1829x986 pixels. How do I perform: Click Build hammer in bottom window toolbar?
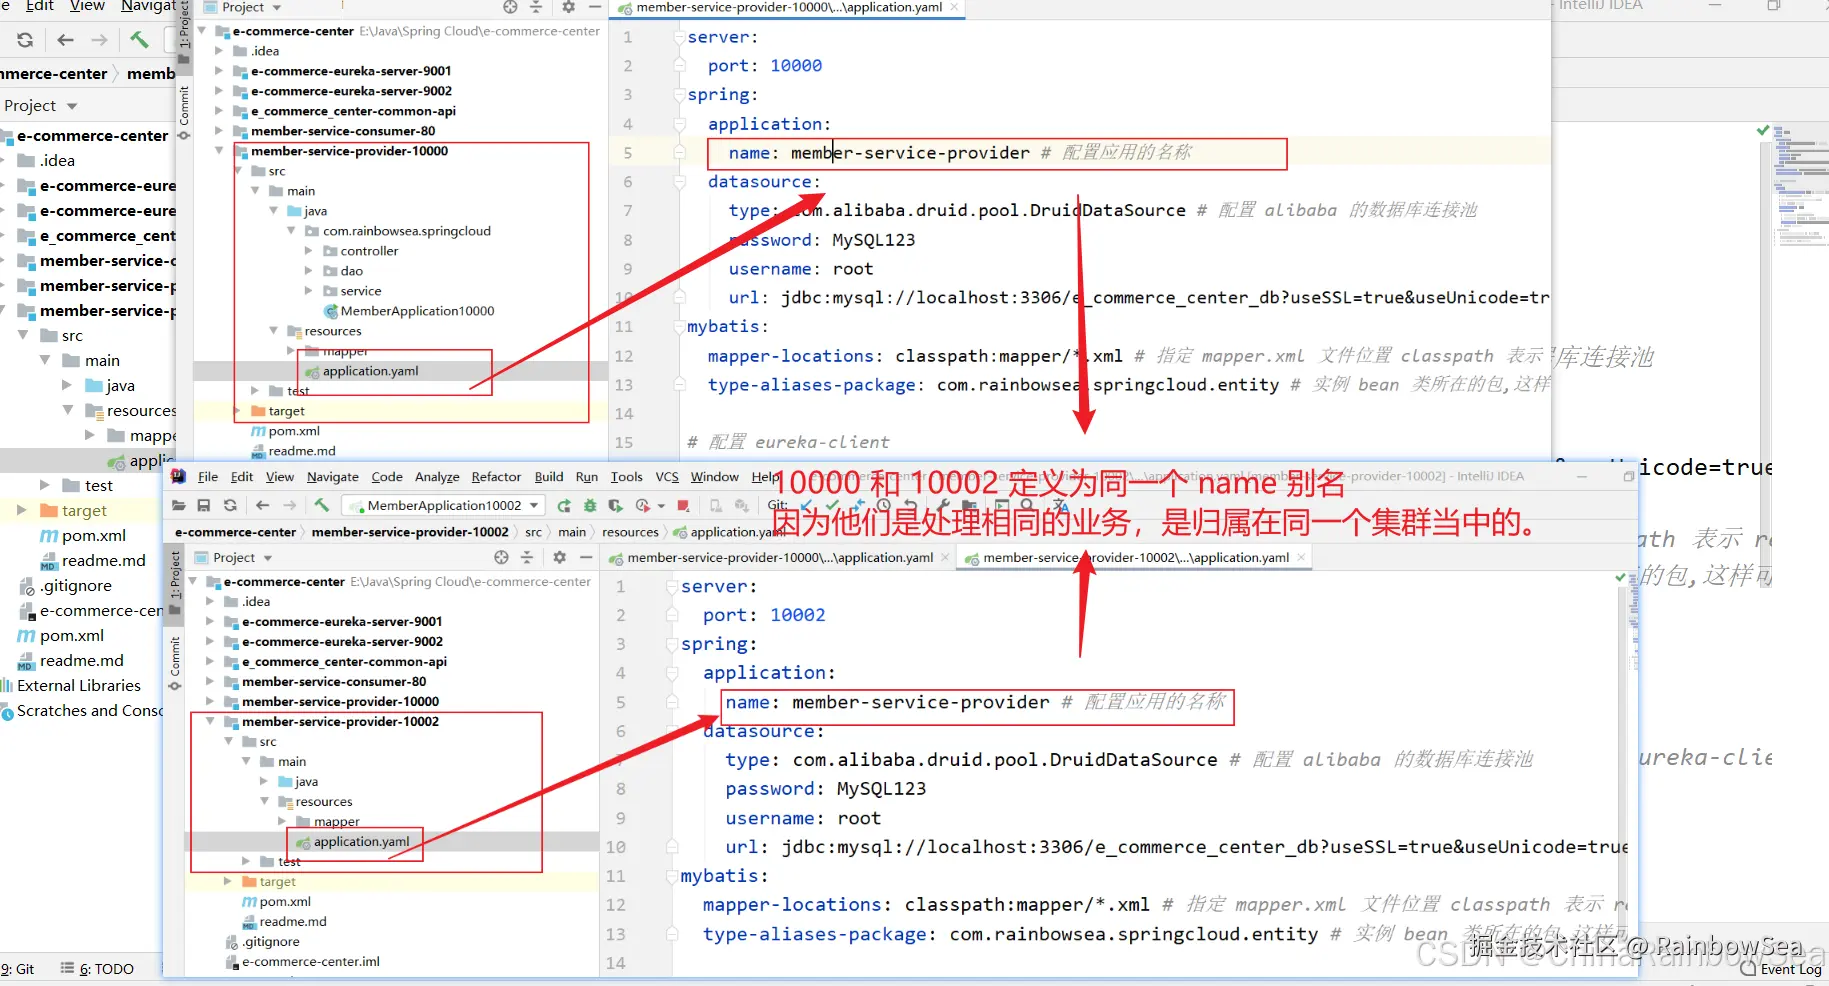tap(321, 505)
